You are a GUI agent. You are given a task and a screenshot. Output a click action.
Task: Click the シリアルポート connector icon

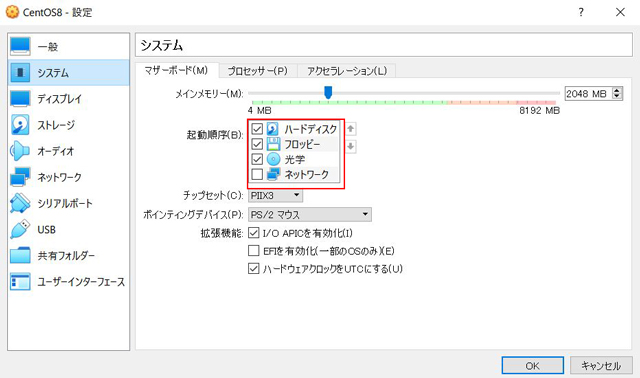[20, 203]
